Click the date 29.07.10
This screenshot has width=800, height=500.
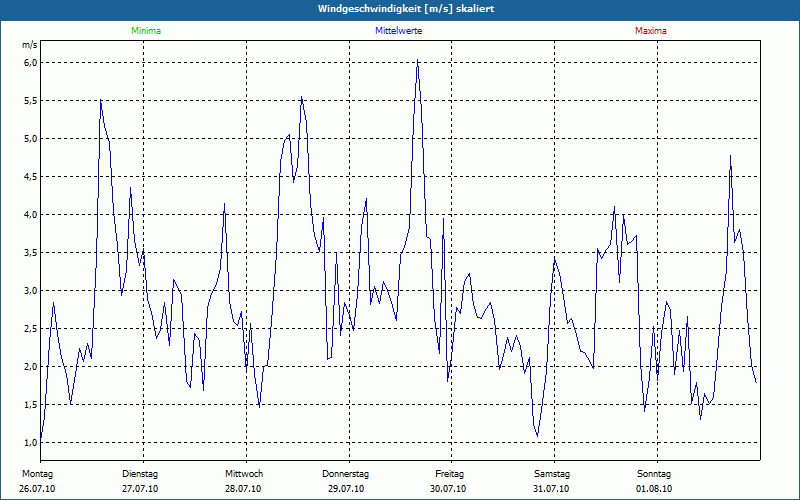(346, 489)
